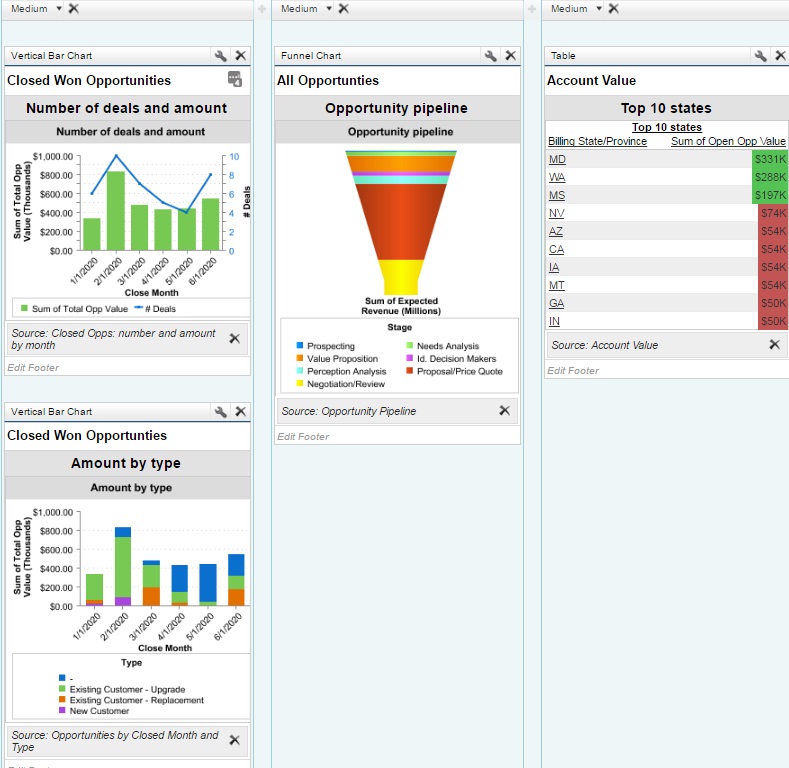This screenshot has width=789, height=768.
Task: Remove source Opportunity Pipeline from funnel chart
Action: tap(504, 411)
